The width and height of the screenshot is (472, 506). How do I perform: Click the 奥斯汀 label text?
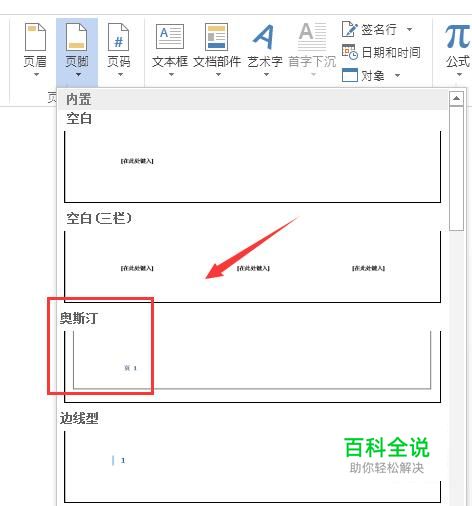pyautogui.click(x=79, y=318)
